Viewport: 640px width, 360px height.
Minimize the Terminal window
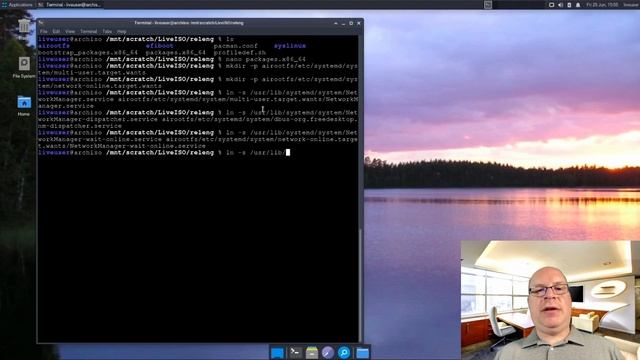click(x=344, y=23)
